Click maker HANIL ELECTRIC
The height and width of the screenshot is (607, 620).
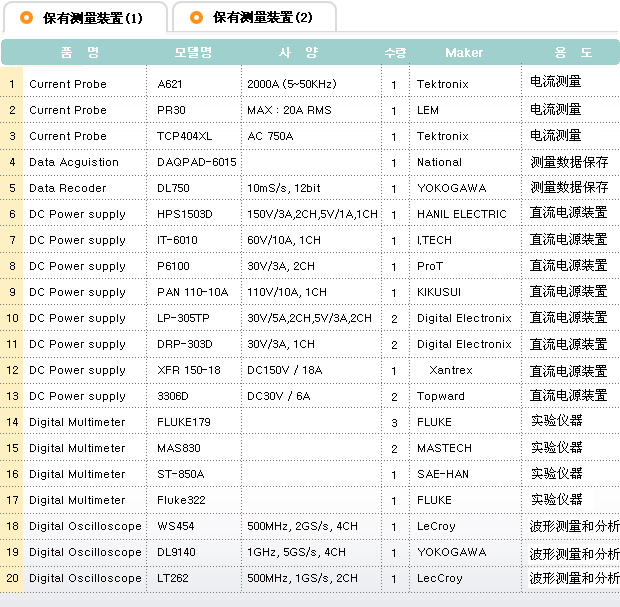(x=462, y=214)
